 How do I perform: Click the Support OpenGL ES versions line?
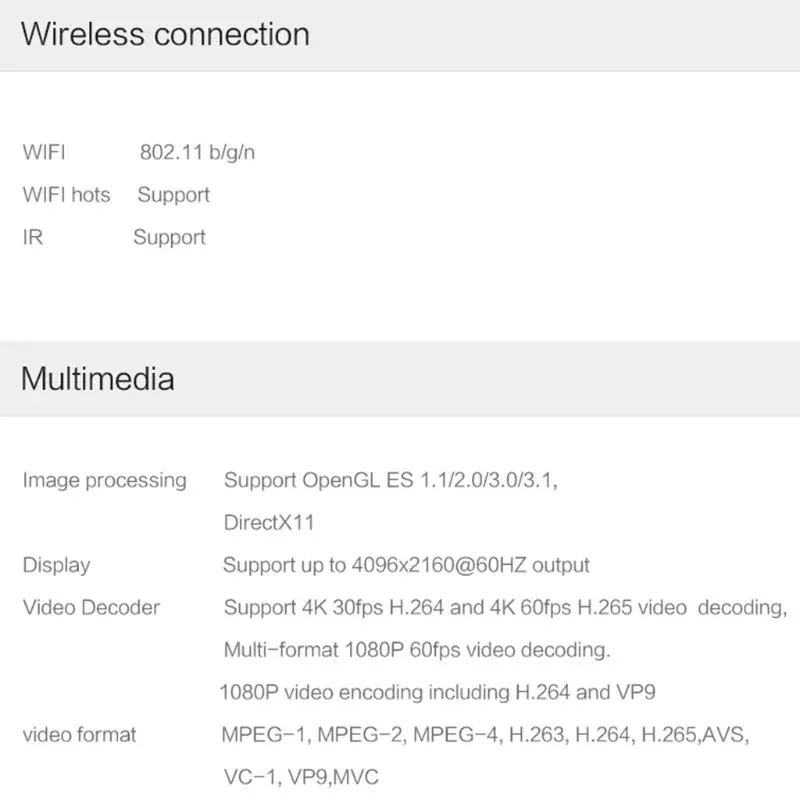pos(391,480)
